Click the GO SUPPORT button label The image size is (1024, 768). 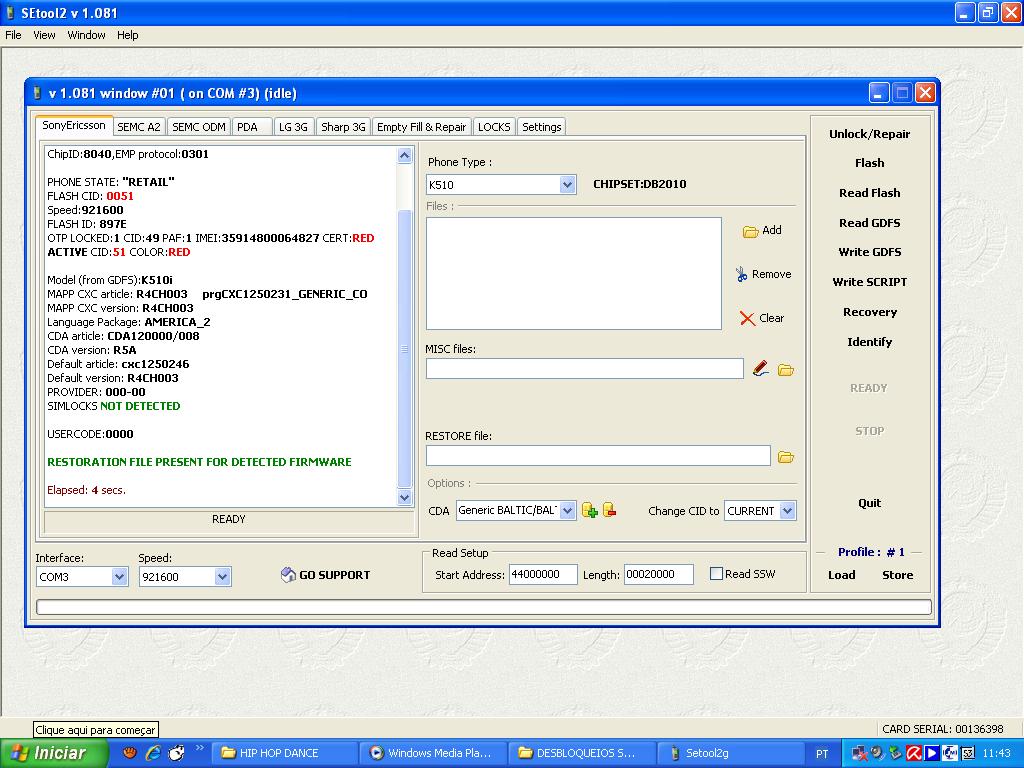pos(334,575)
